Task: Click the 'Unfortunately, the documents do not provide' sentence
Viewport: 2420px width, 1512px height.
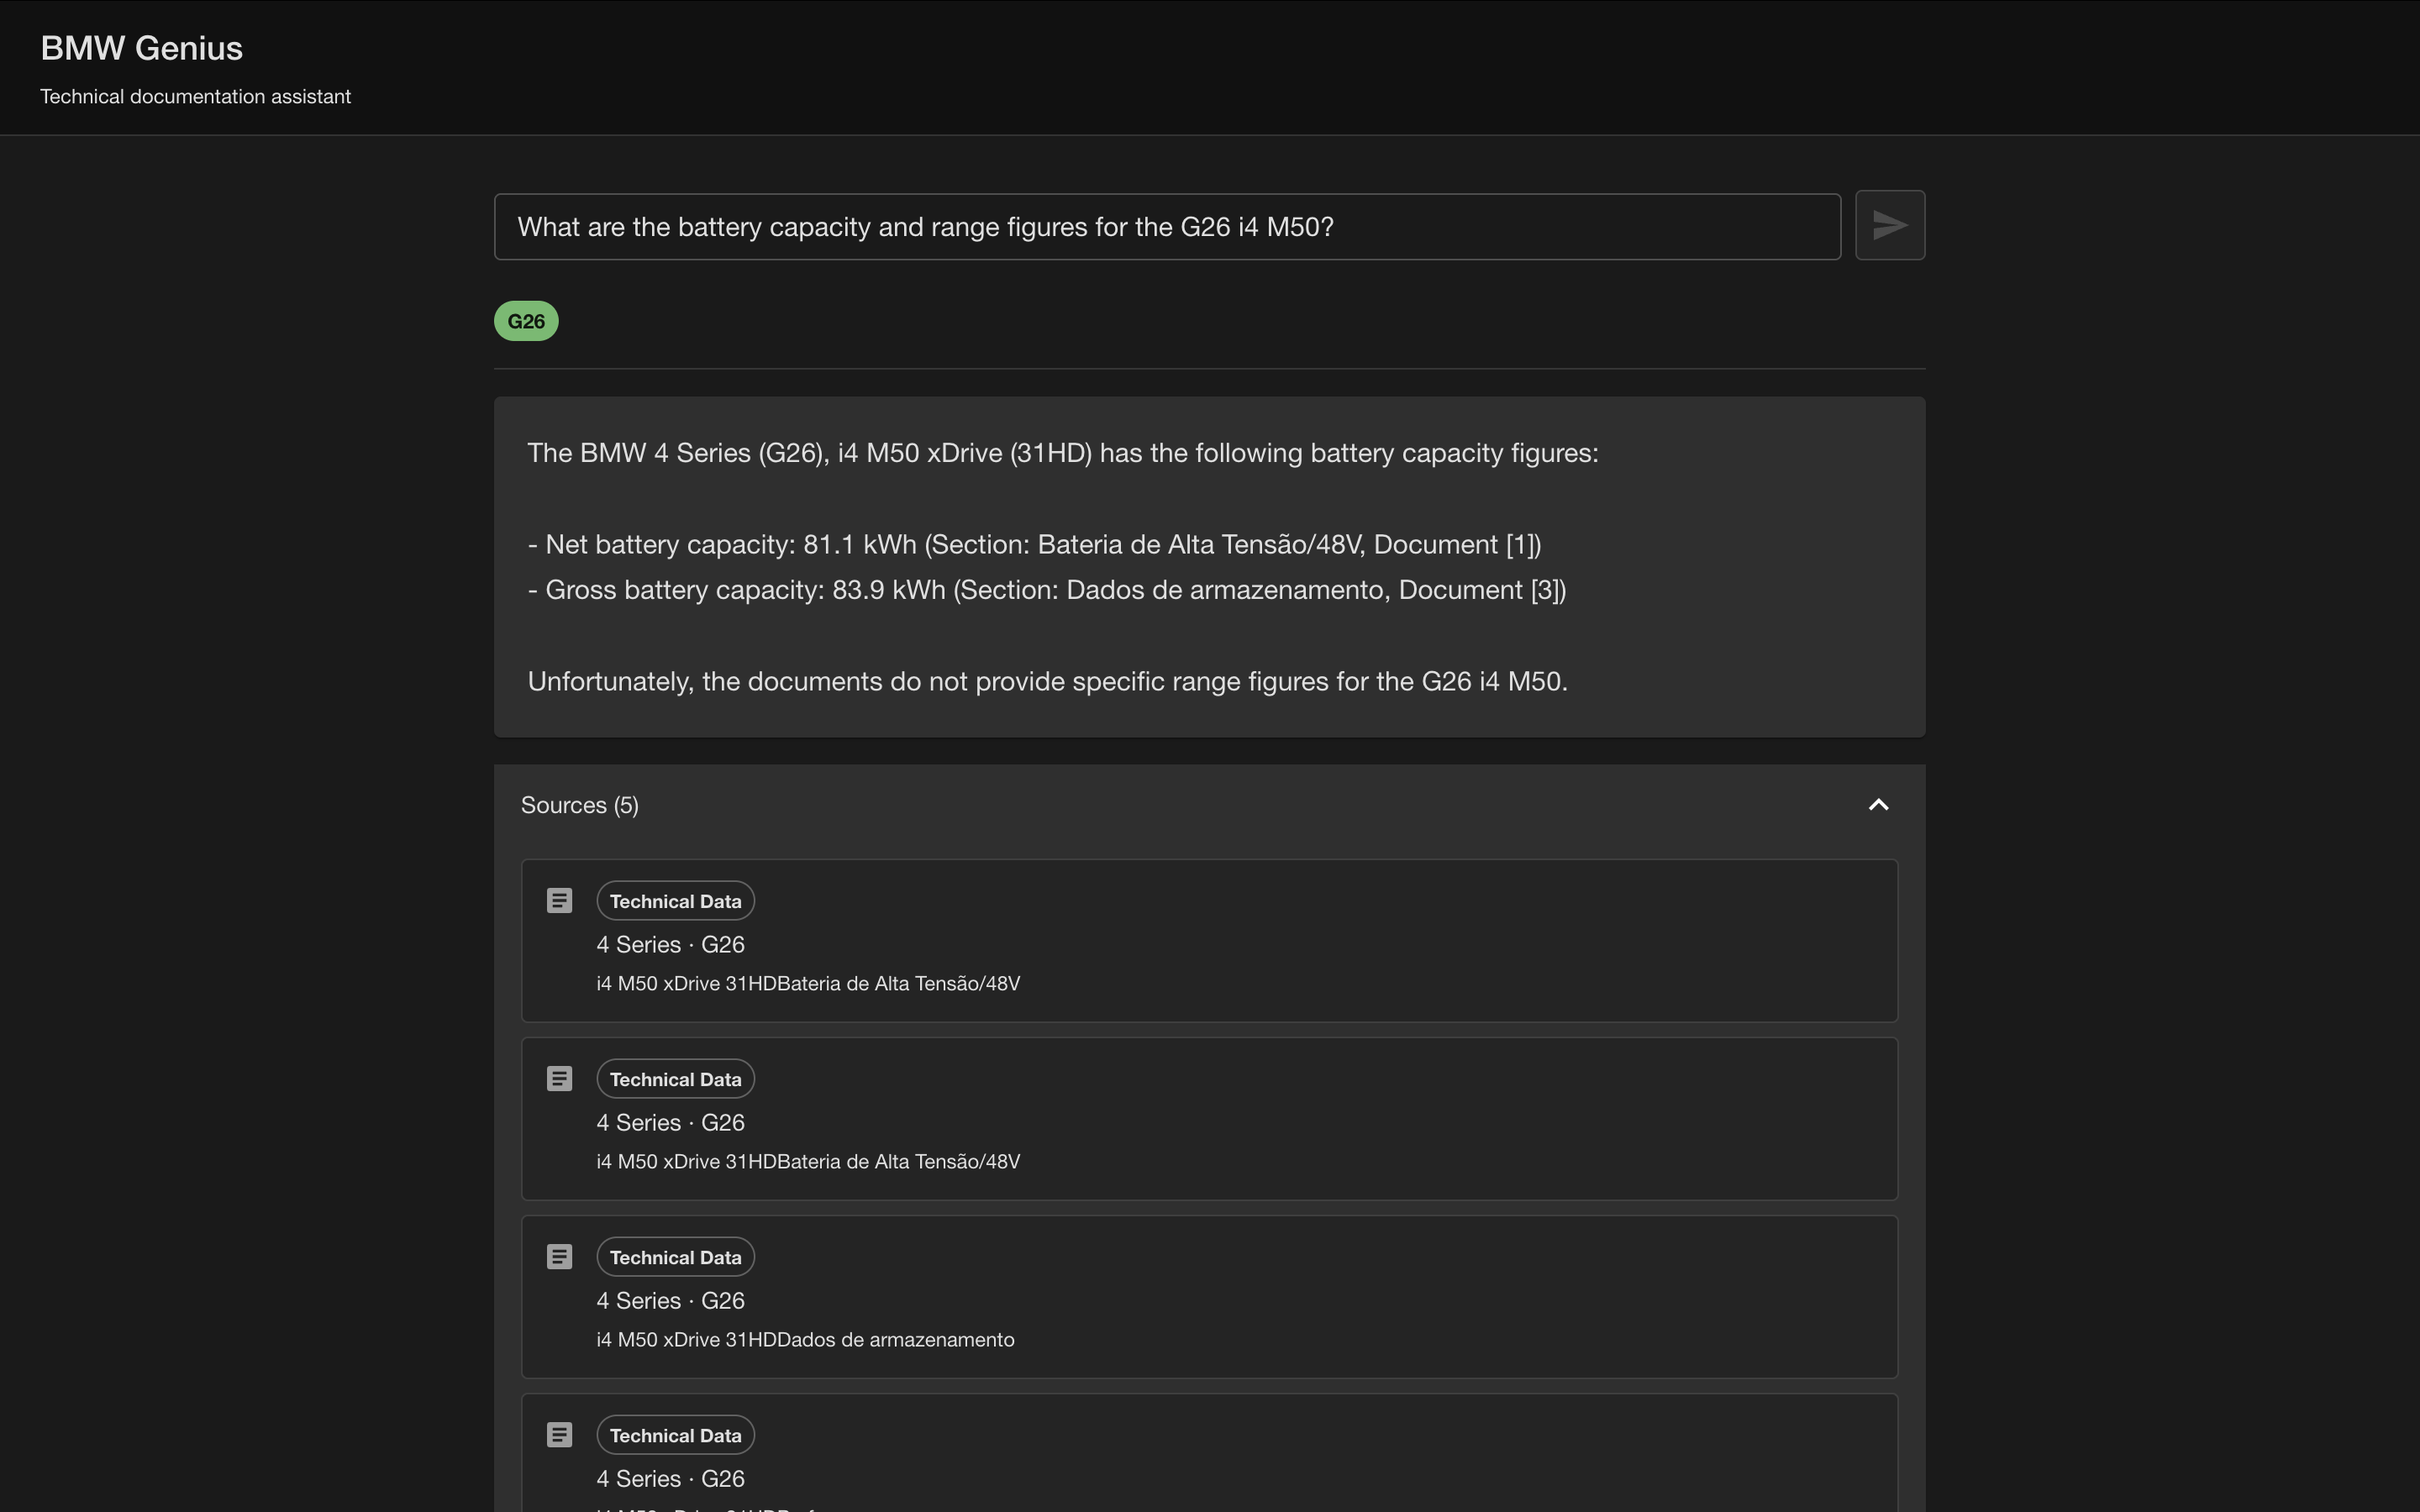Action: point(1048,682)
